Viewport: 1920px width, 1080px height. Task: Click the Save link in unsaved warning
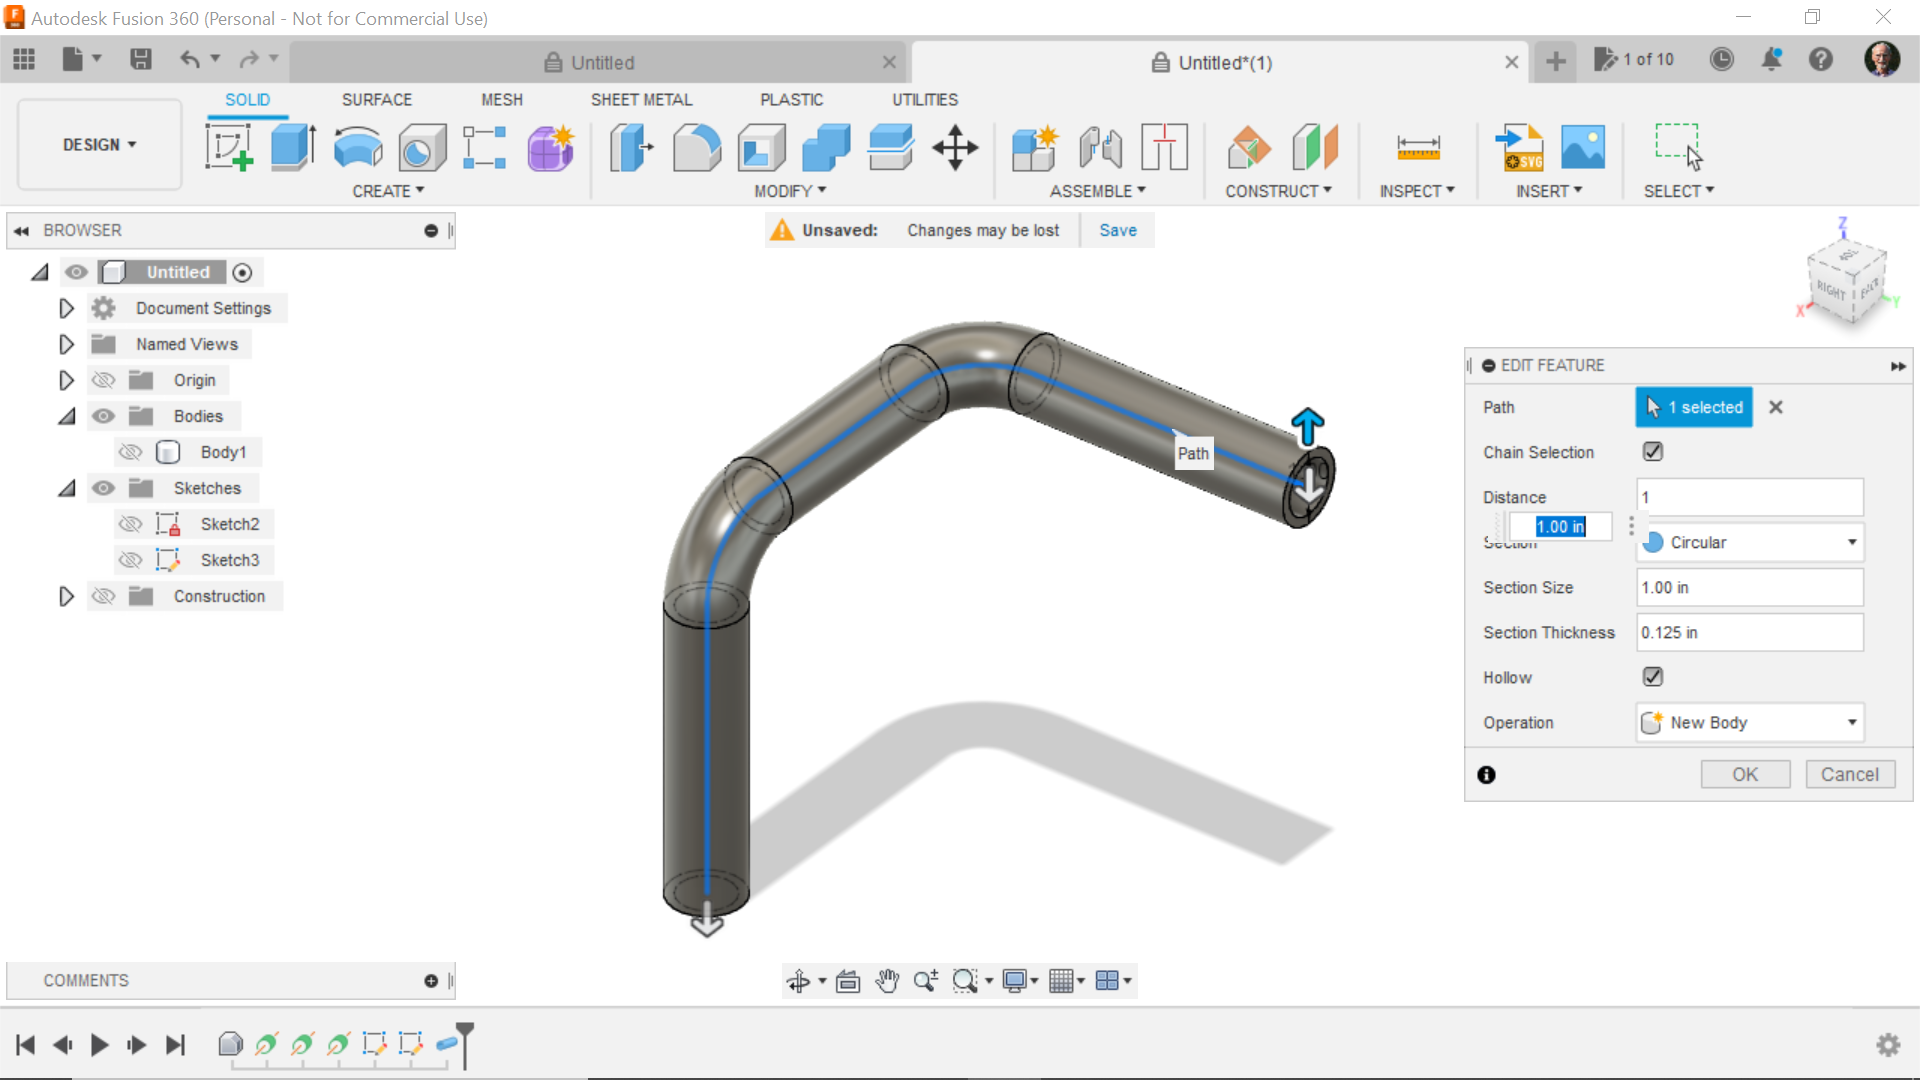(x=1118, y=230)
